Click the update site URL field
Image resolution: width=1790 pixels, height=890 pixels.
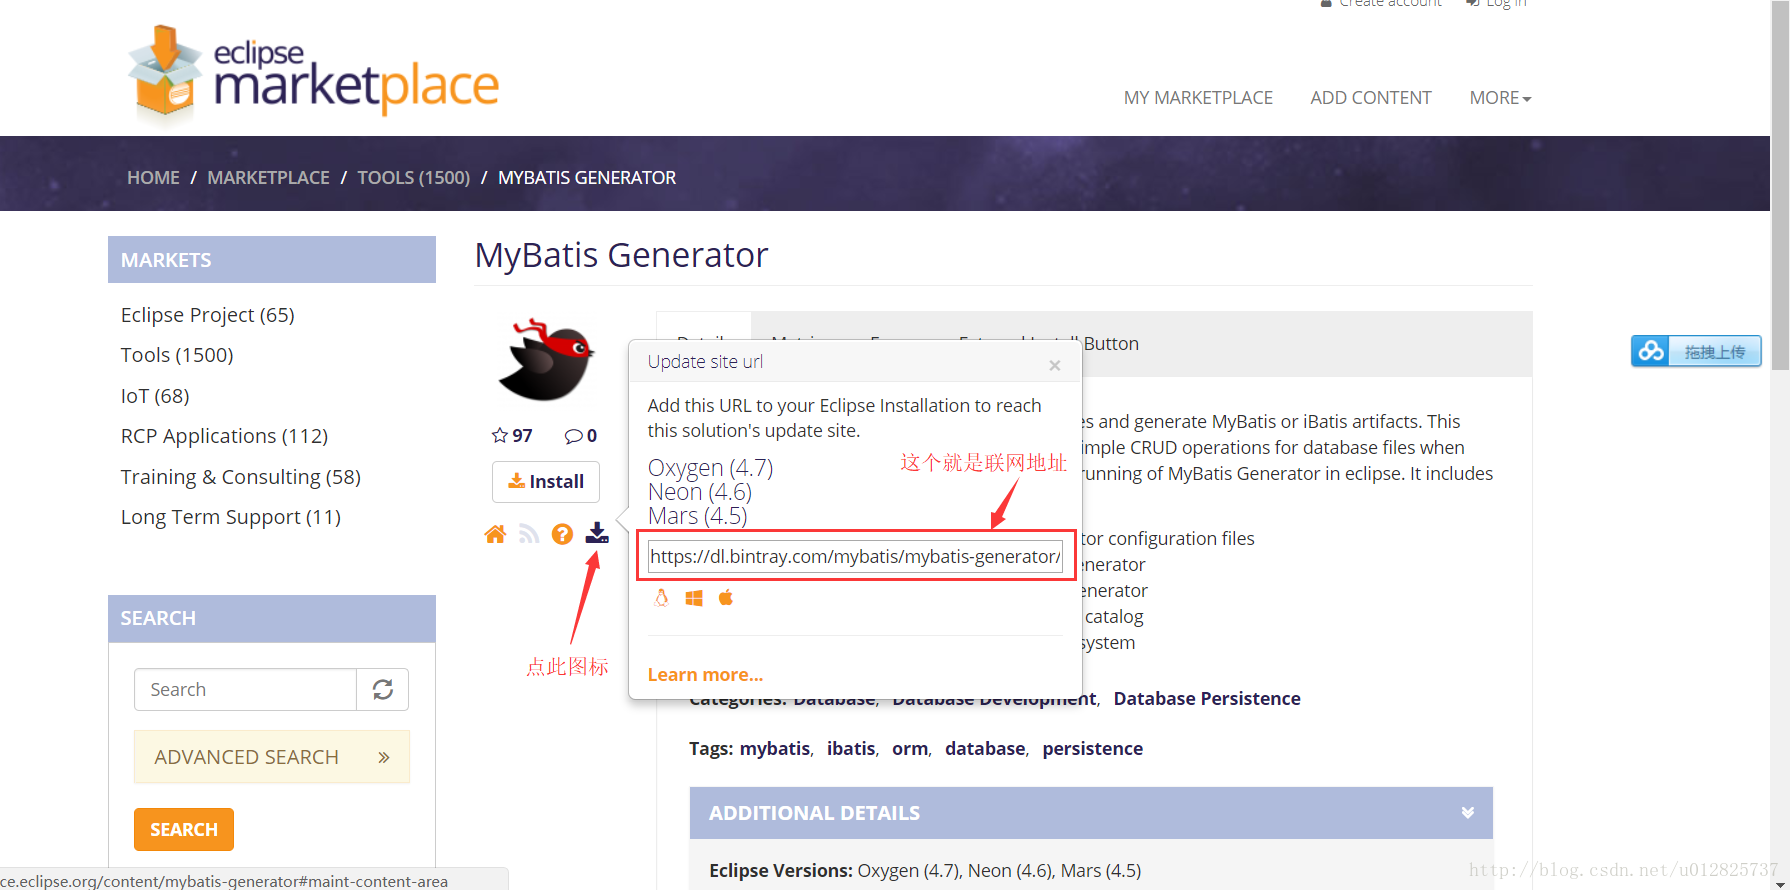[855, 556]
